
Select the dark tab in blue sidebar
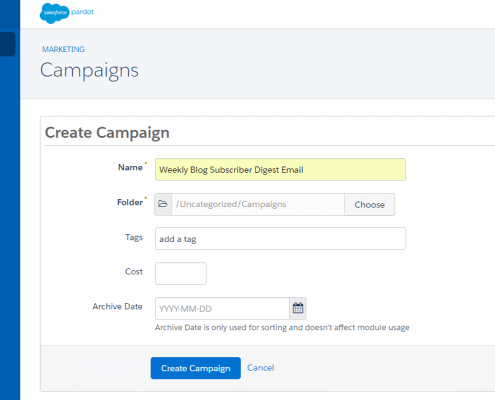coord(7,44)
